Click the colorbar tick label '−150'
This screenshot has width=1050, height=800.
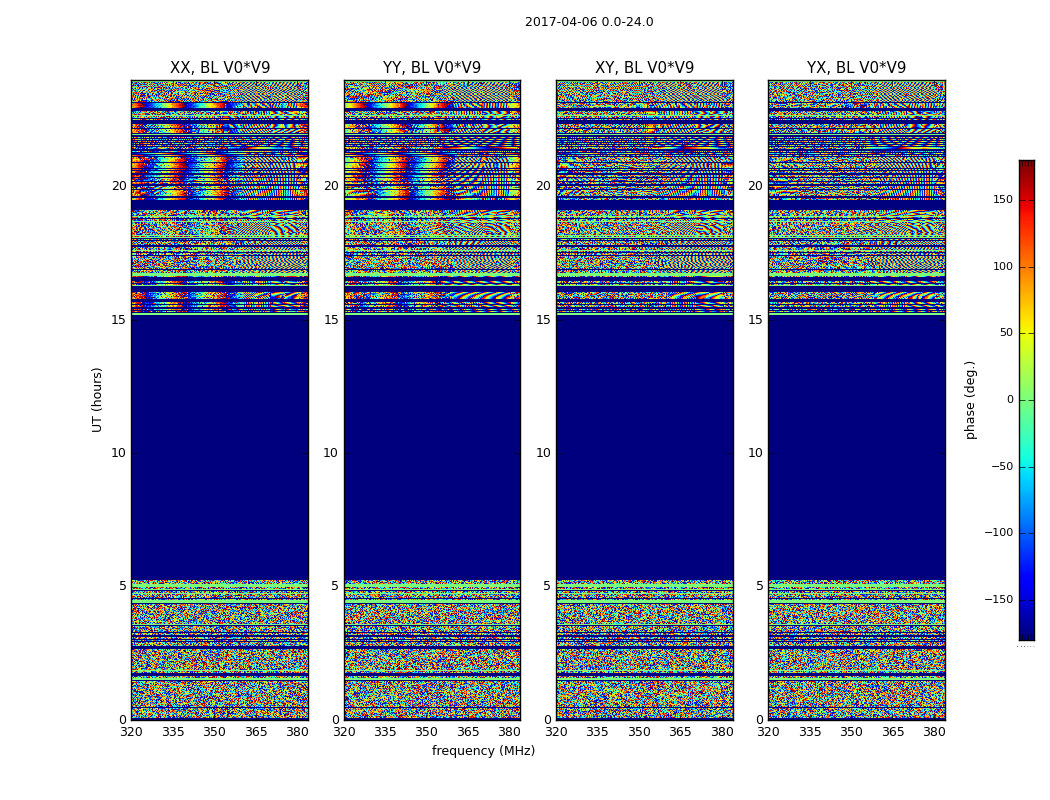(998, 600)
